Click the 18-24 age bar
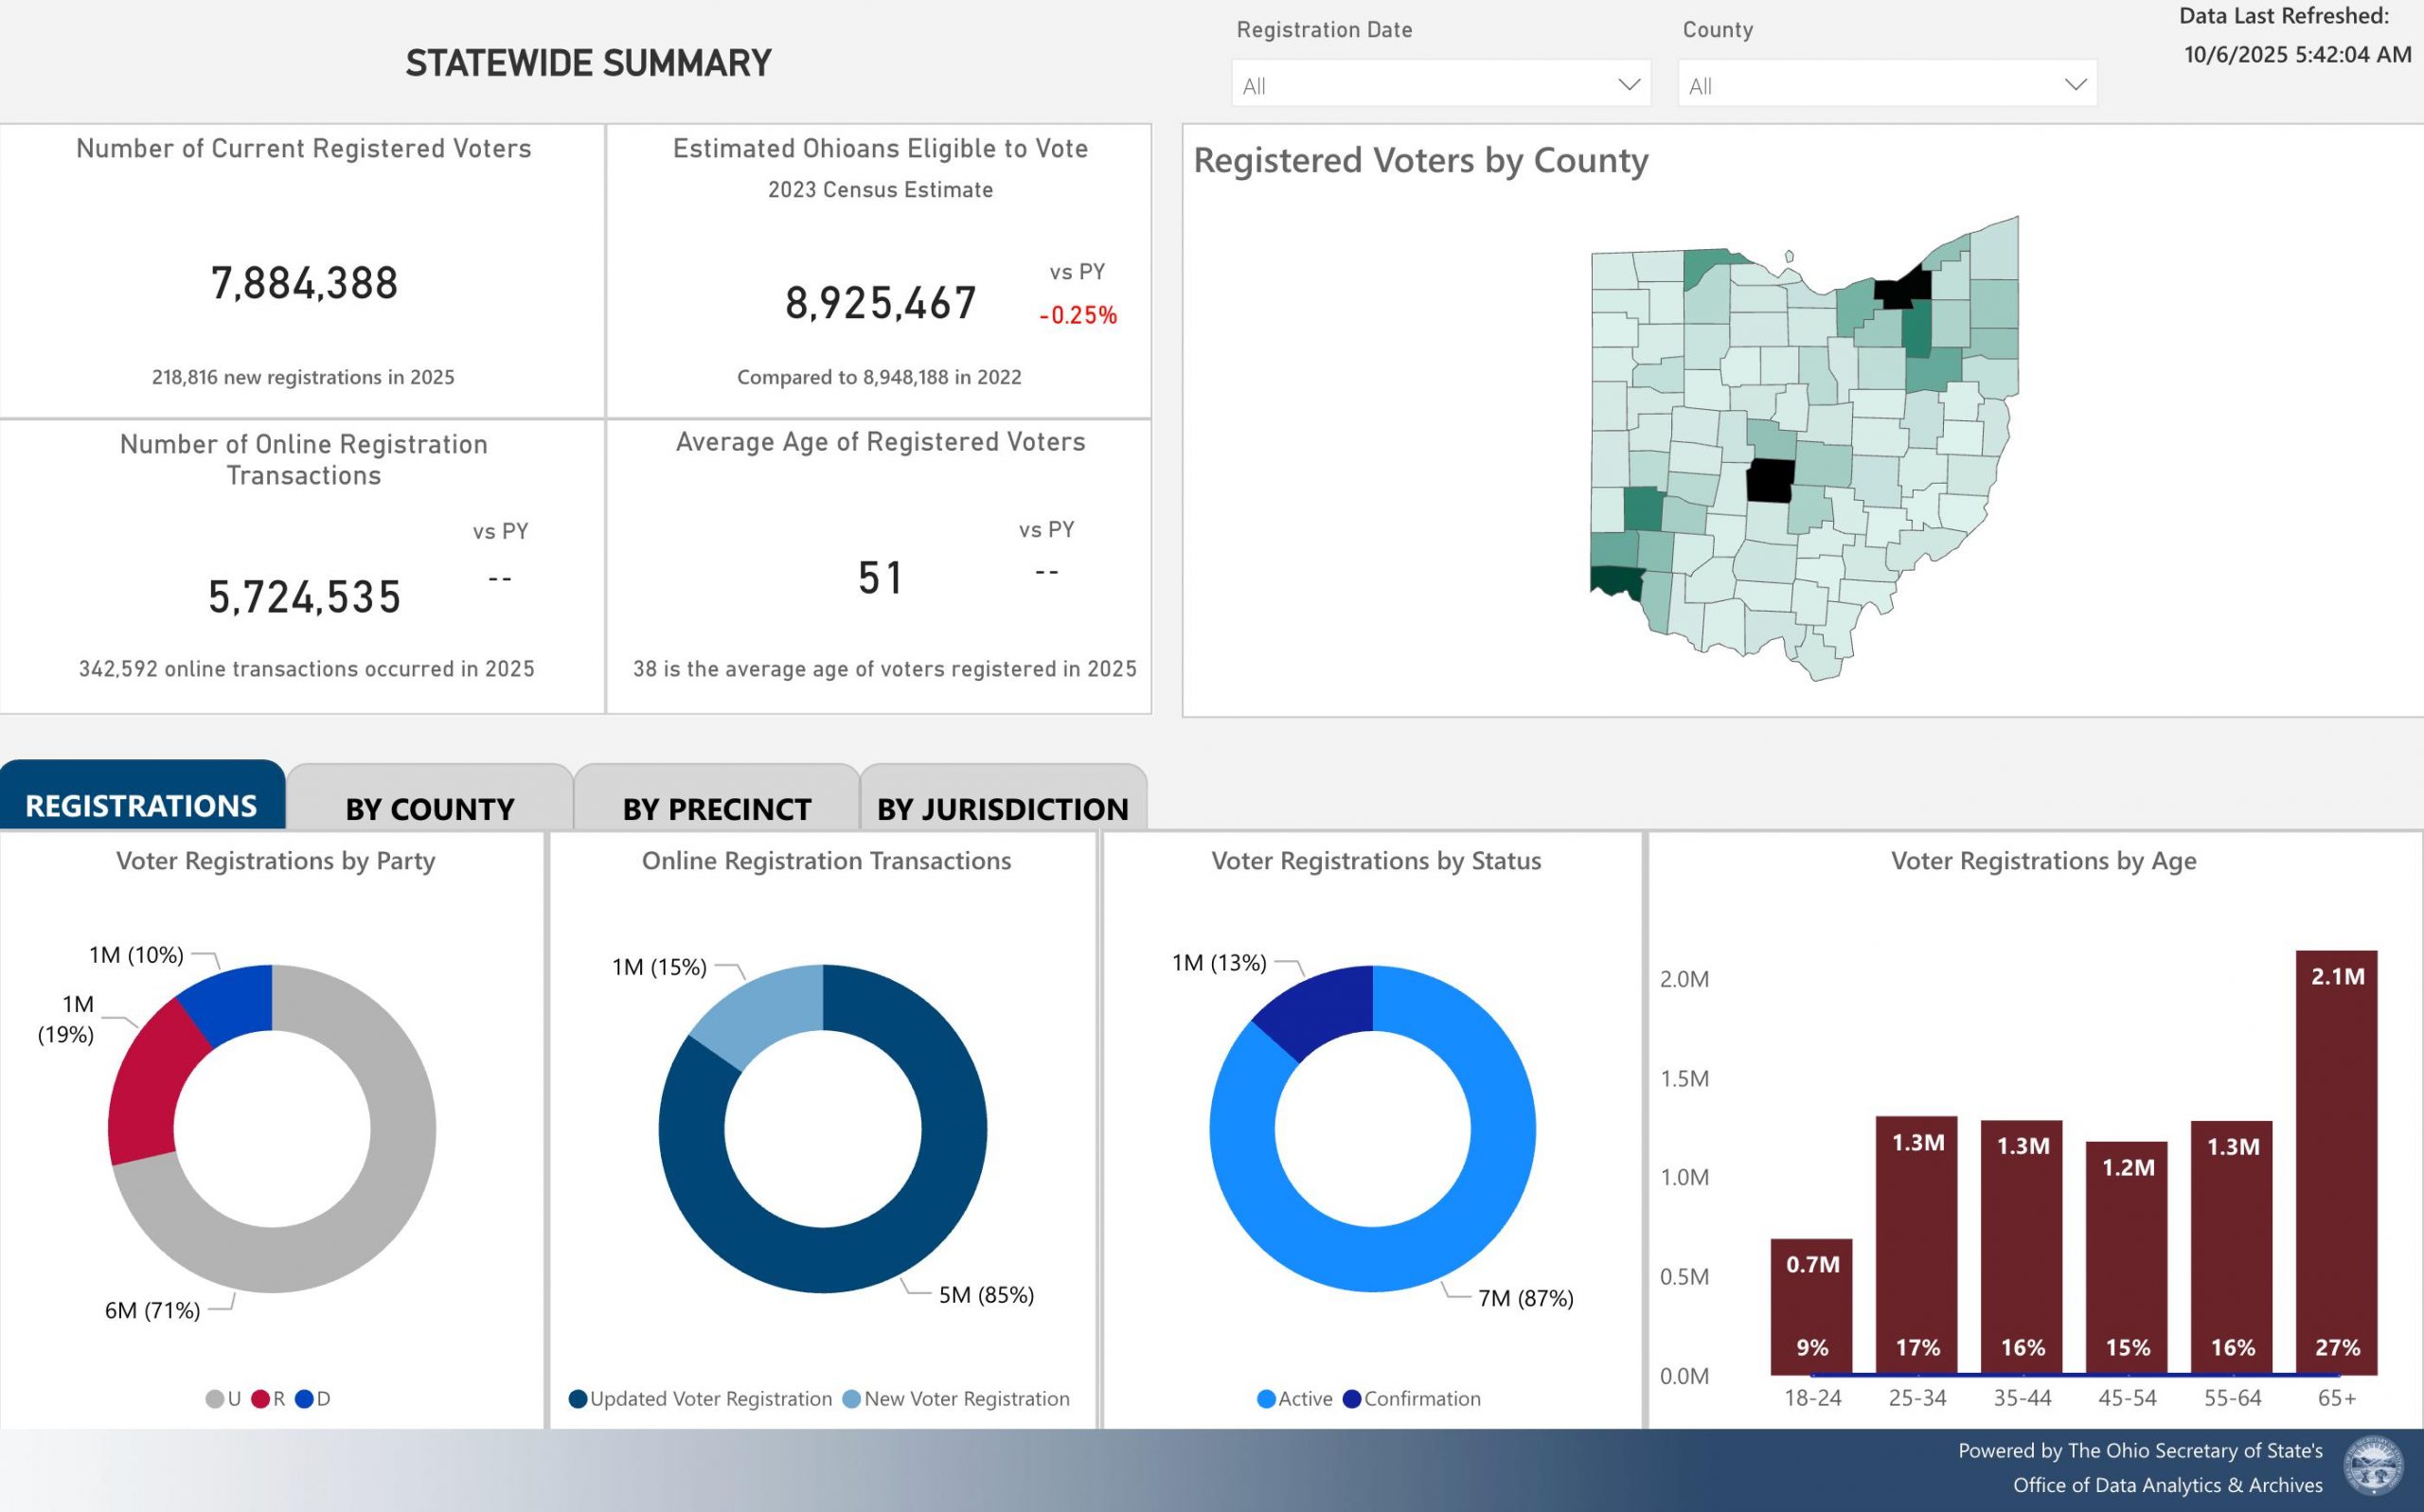This screenshot has height=1512, width=2424. (x=1811, y=1305)
